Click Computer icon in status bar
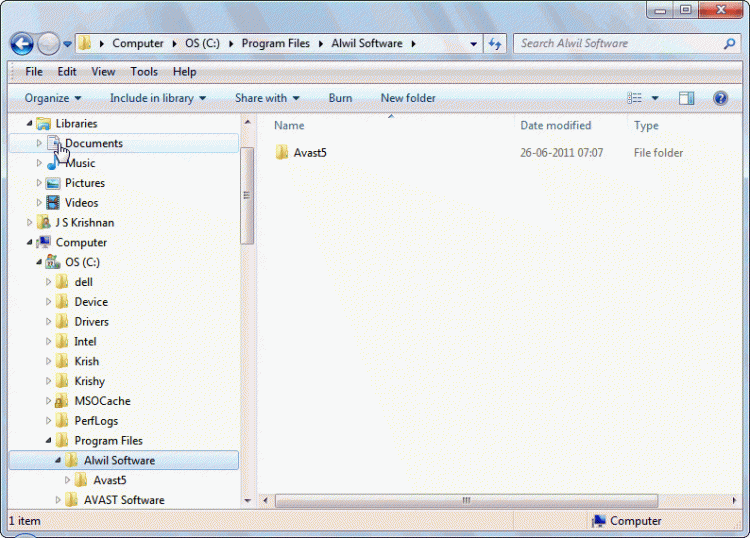Viewport: 750px width, 538px height. (x=599, y=521)
